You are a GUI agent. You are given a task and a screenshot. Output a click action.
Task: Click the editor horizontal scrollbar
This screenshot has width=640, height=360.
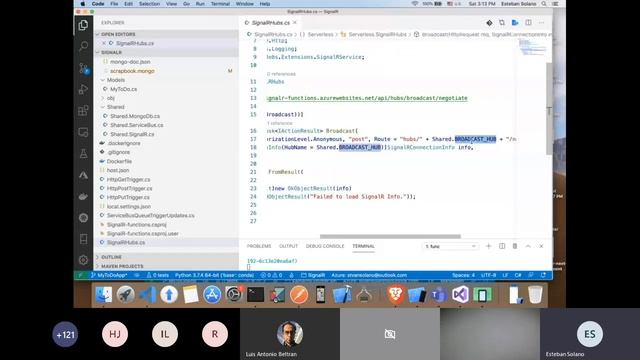point(390,236)
